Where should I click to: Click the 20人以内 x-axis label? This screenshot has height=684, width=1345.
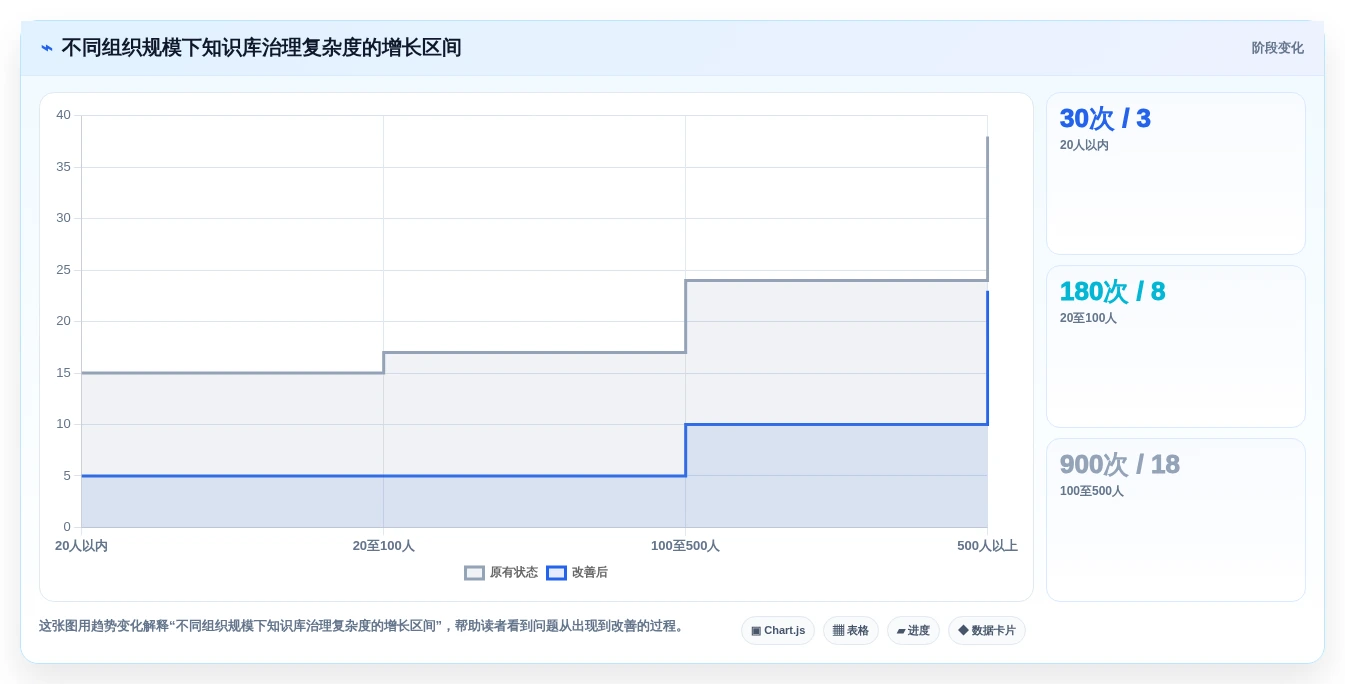pos(81,546)
